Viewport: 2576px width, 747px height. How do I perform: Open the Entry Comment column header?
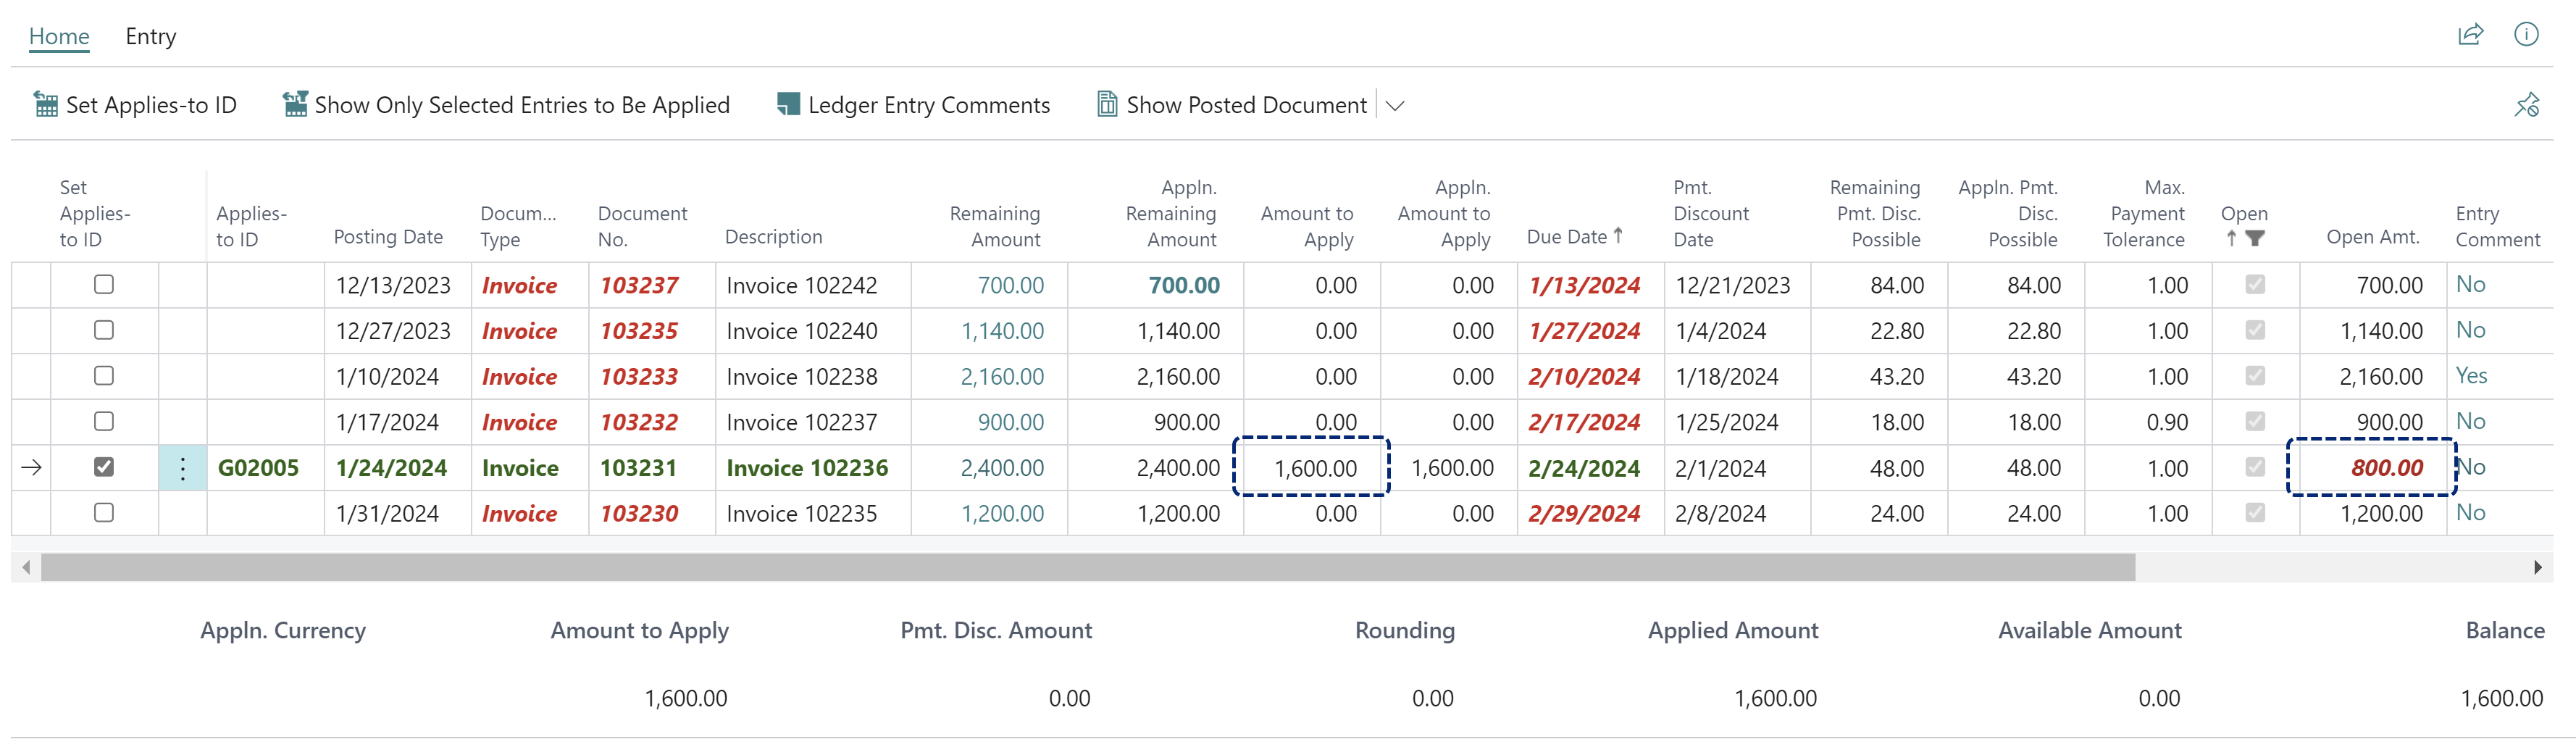coord(2497,226)
